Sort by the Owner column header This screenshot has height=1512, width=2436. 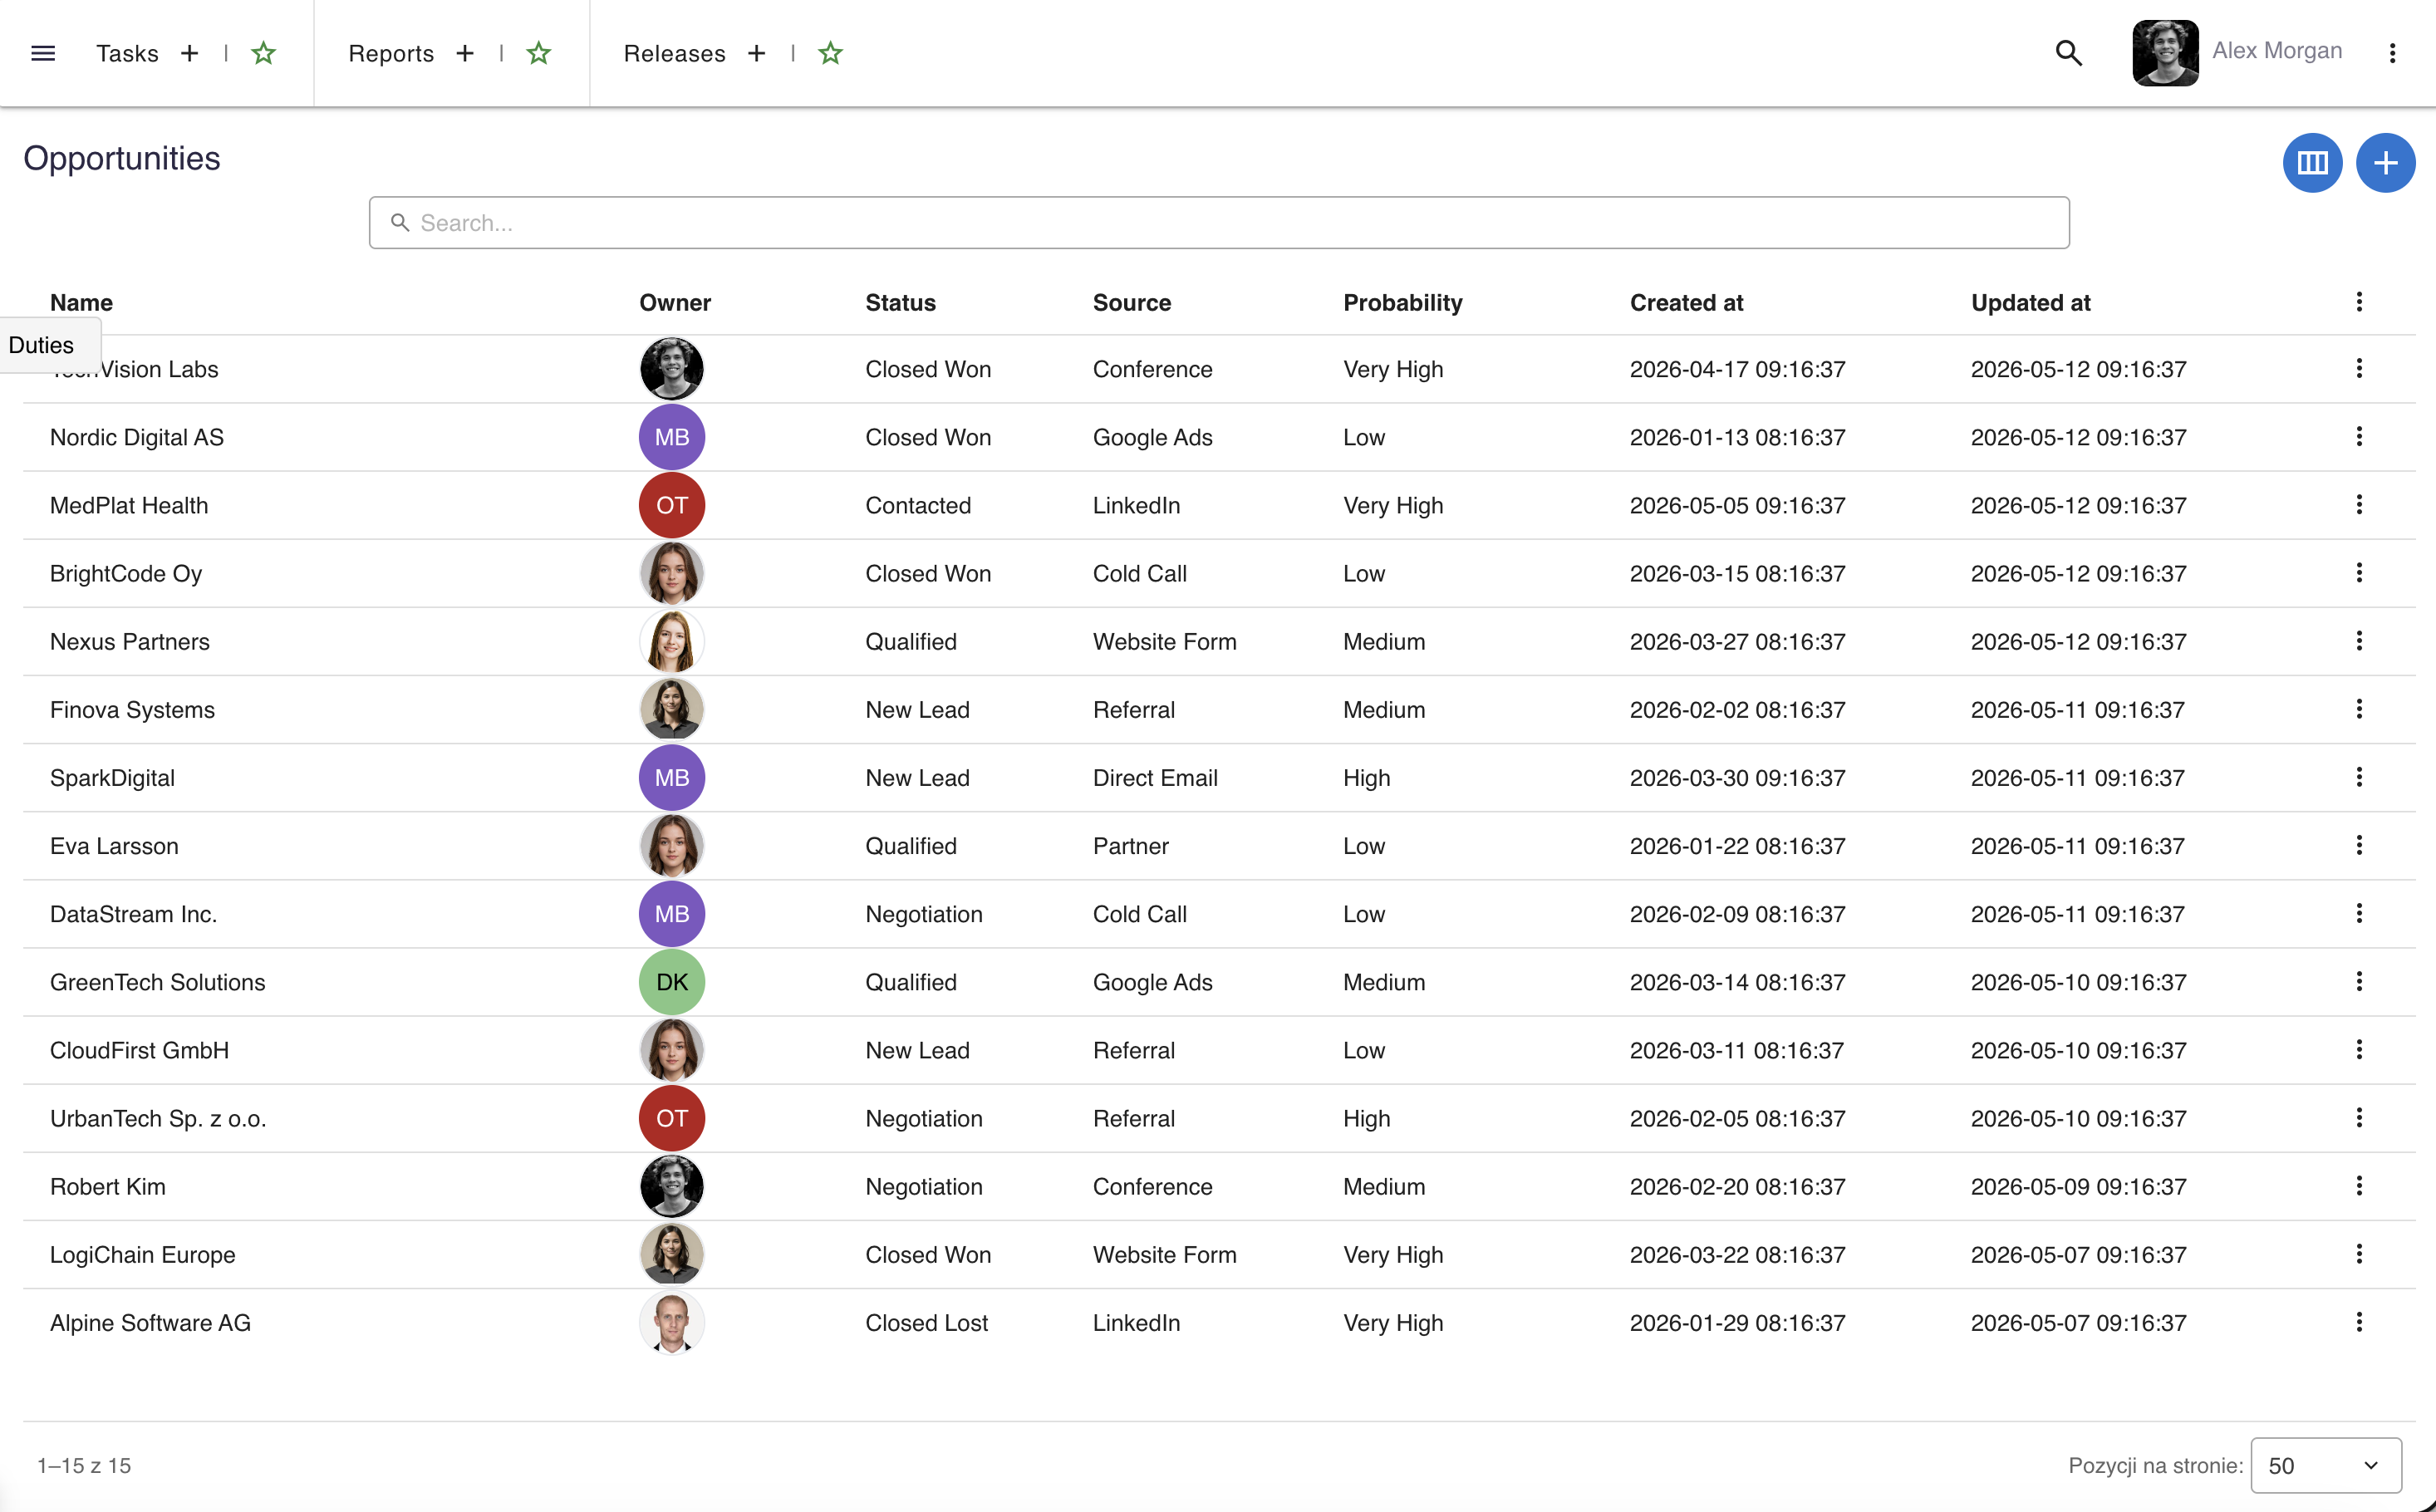click(675, 302)
